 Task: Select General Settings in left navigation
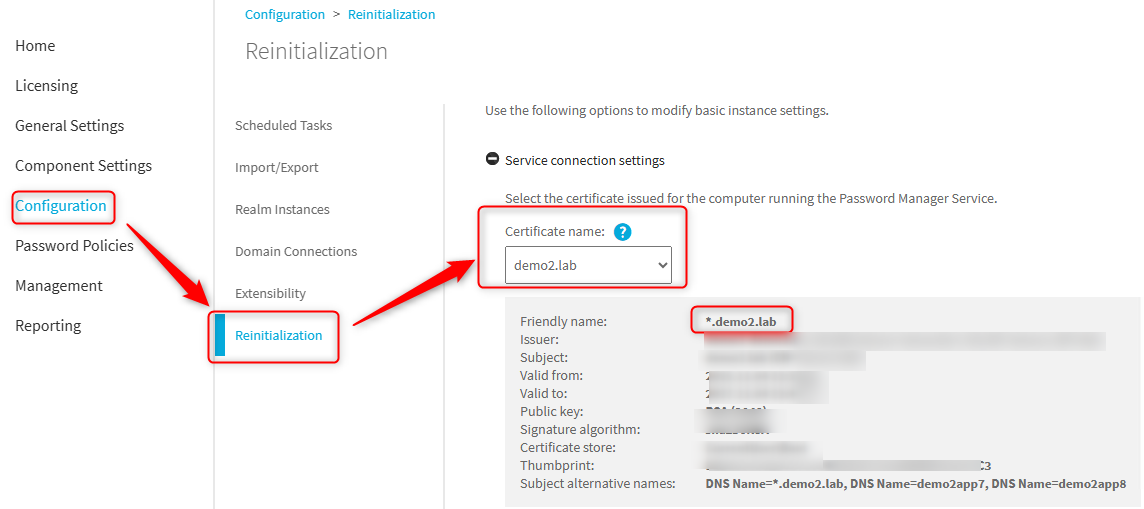[x=69, y=126]
